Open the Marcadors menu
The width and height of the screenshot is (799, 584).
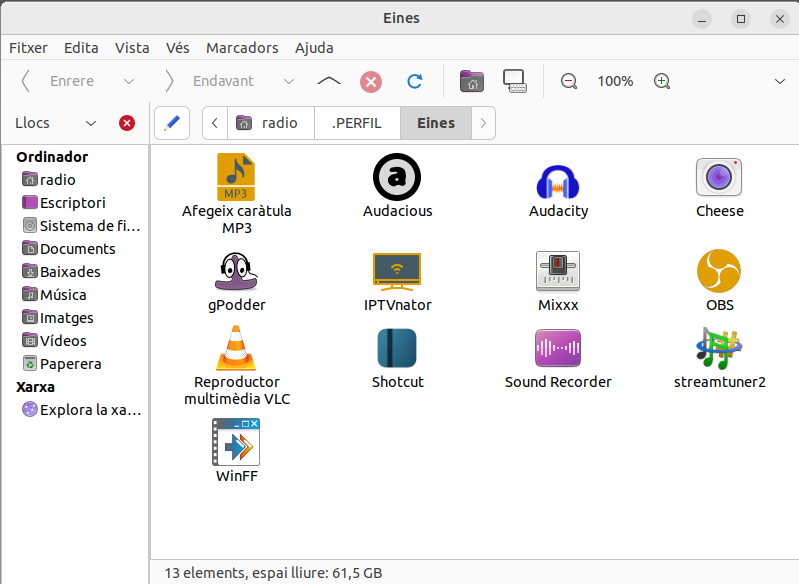(242, 48)
